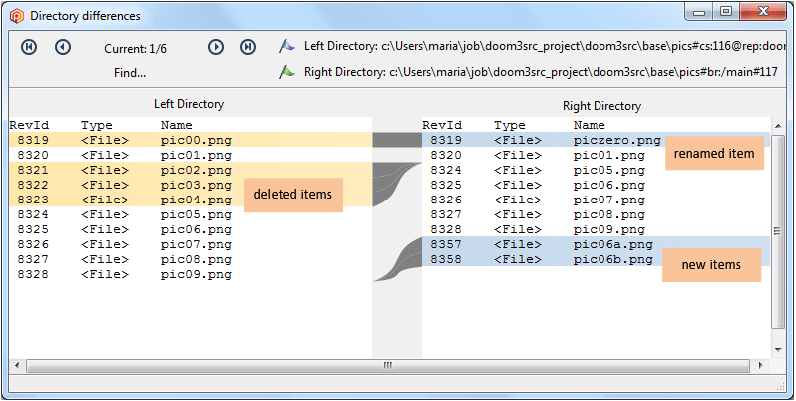This screenshot has width=796, height=401.
Task: Click vertical scrollbar down arrow
Action: click(778, 350)
